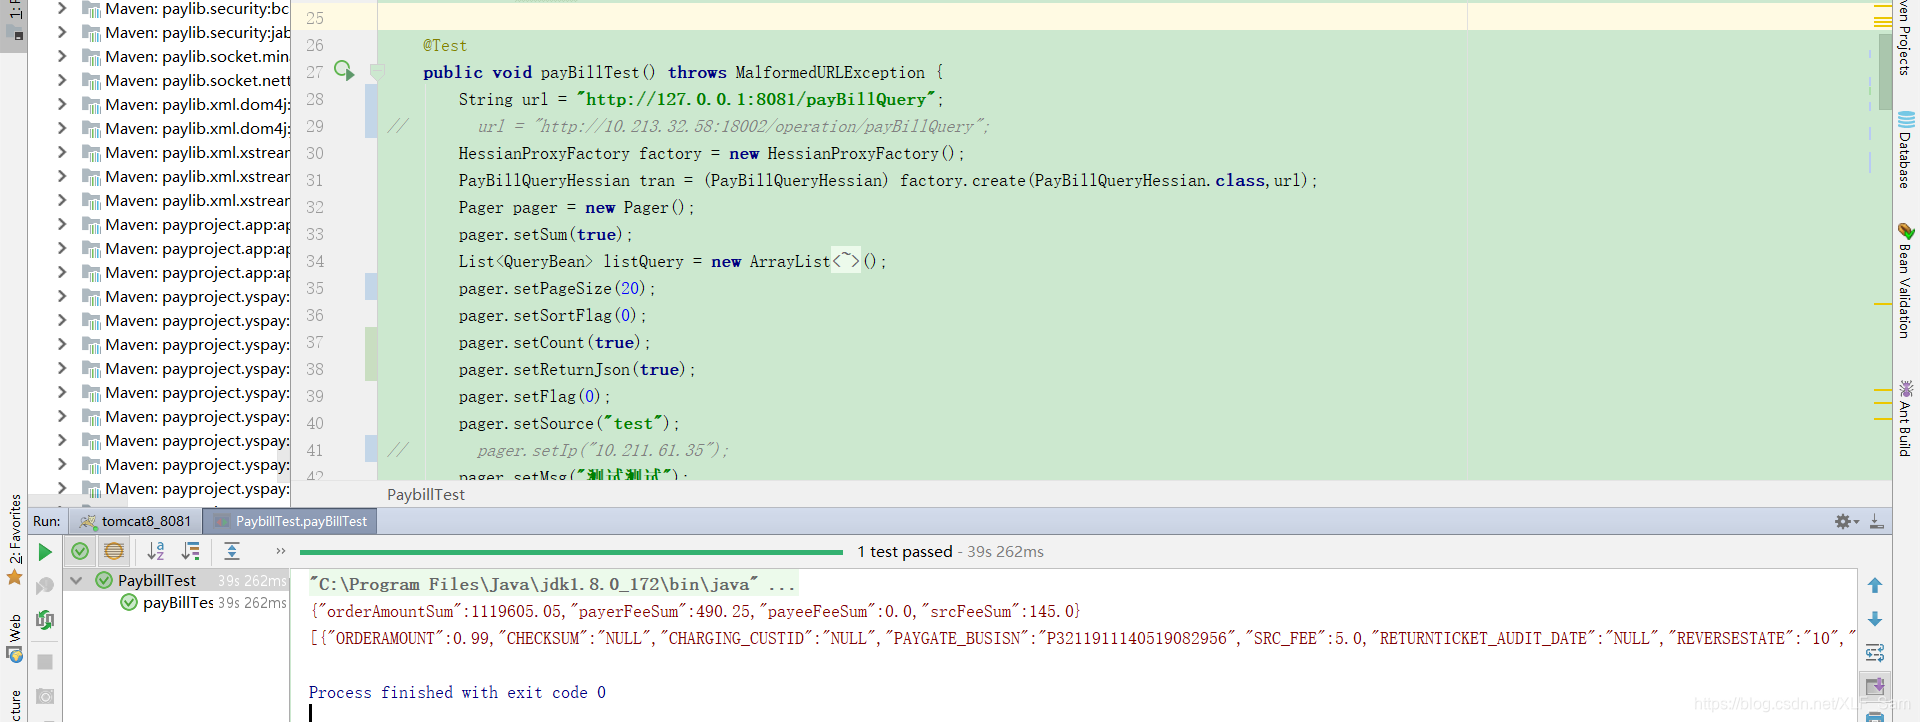Expand all test tree nodes
This screenshot has width=1920, height=722.
(232, 551)
